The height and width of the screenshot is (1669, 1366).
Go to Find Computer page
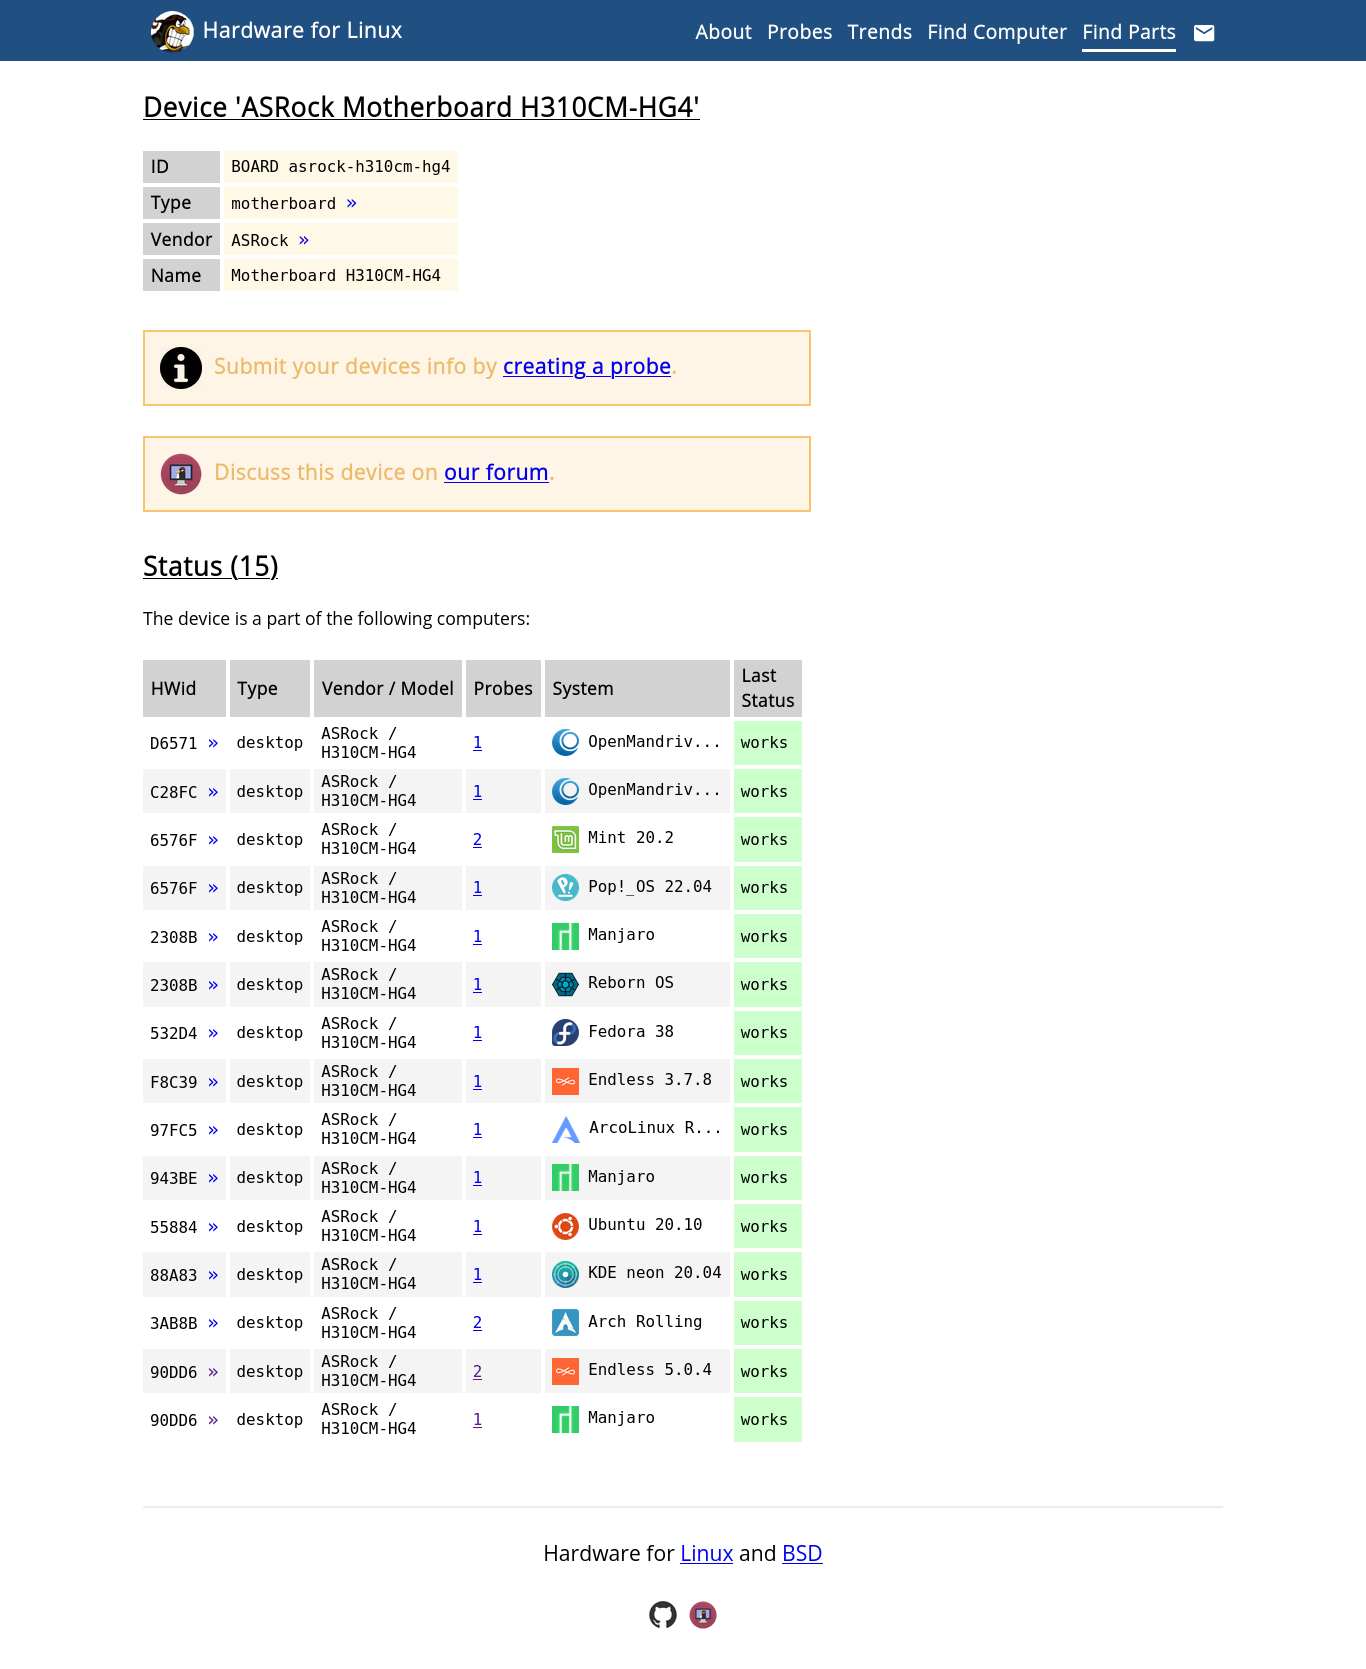pos(996,32)
